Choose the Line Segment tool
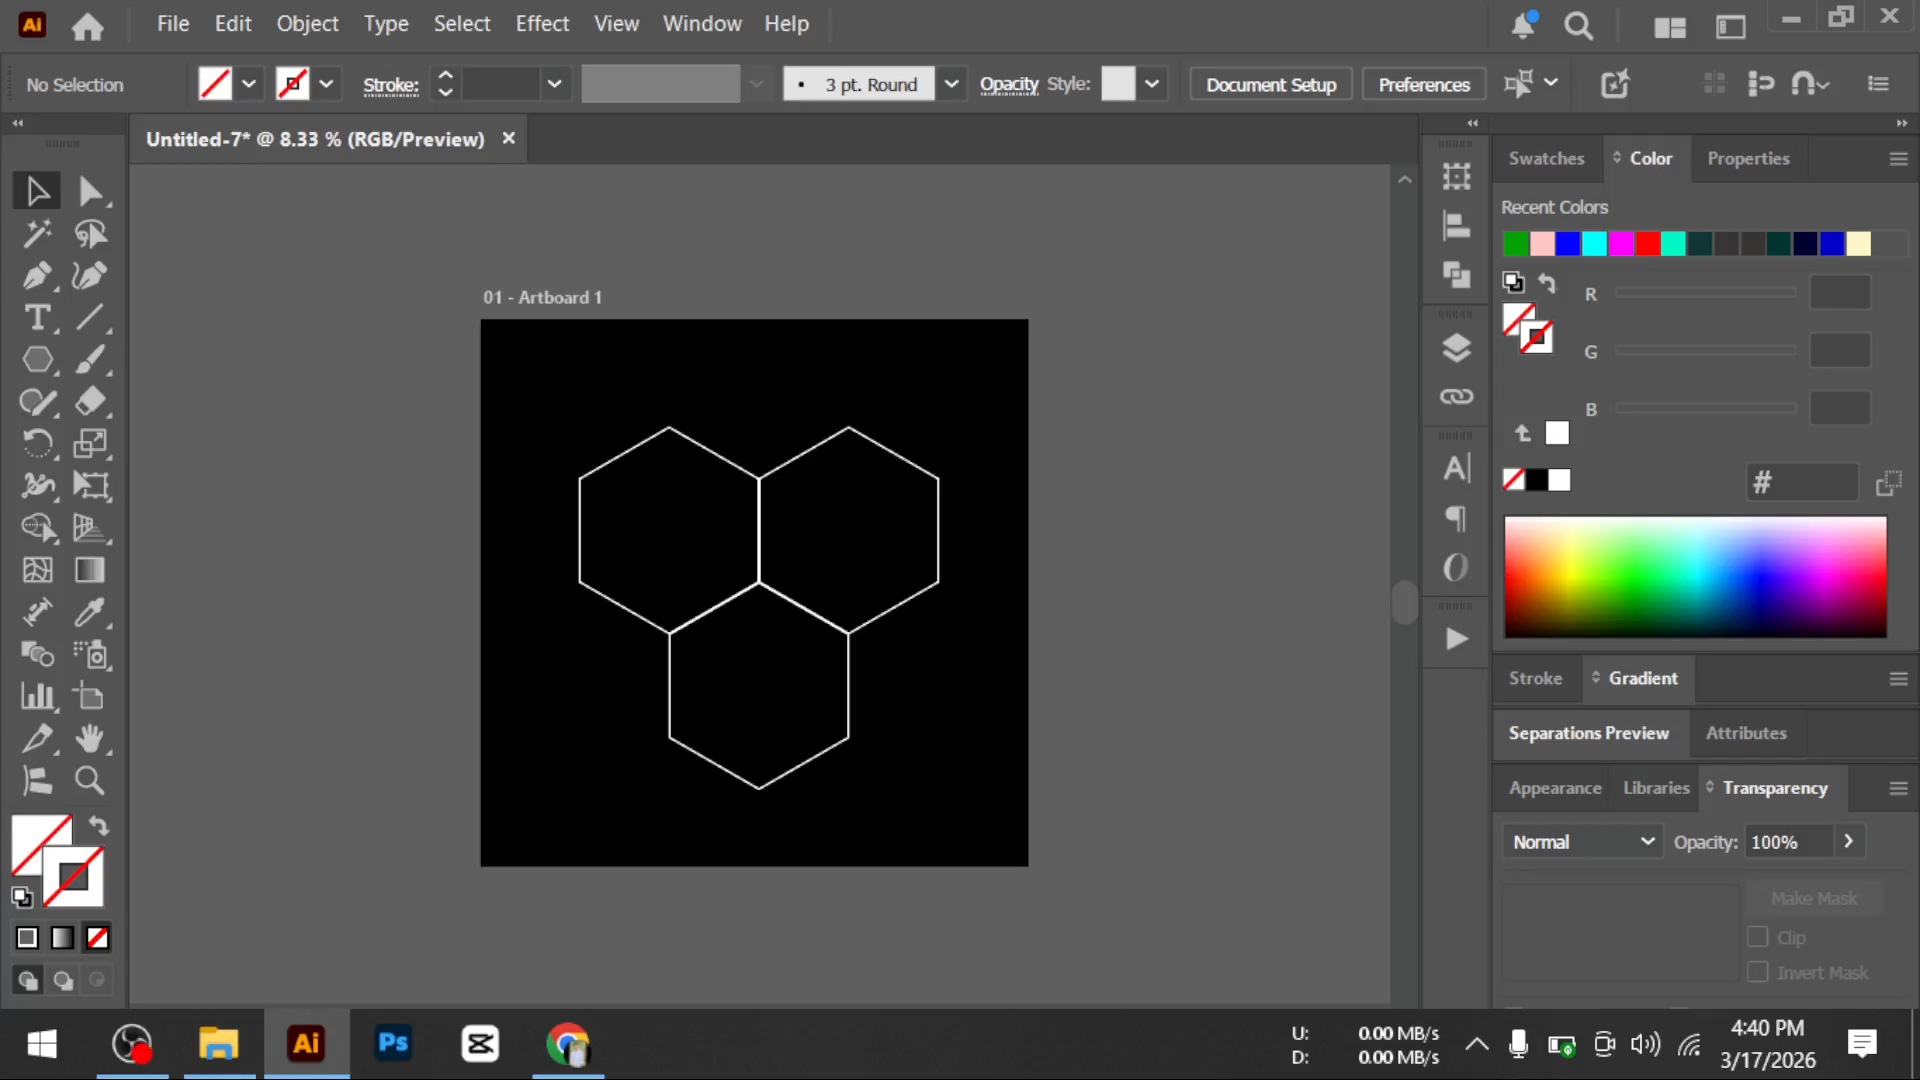Viewport: 1920px width, 1080px height. tap(90, 318)
